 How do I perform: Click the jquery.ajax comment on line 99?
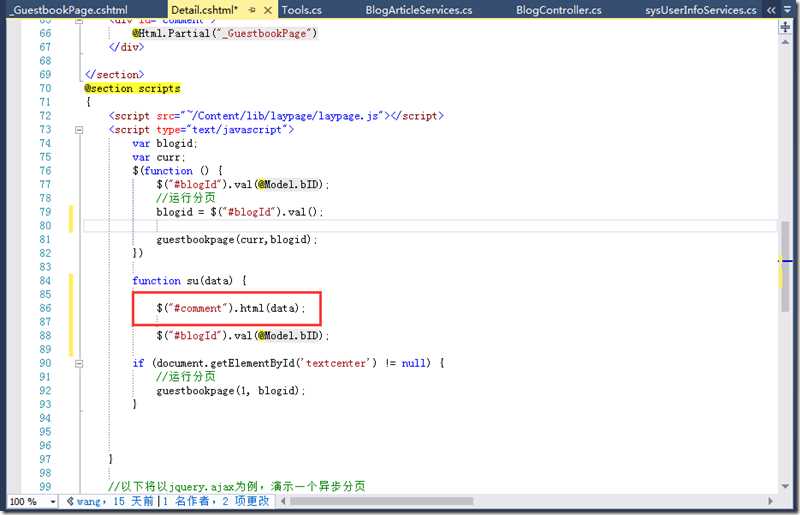tap(237, 486)
